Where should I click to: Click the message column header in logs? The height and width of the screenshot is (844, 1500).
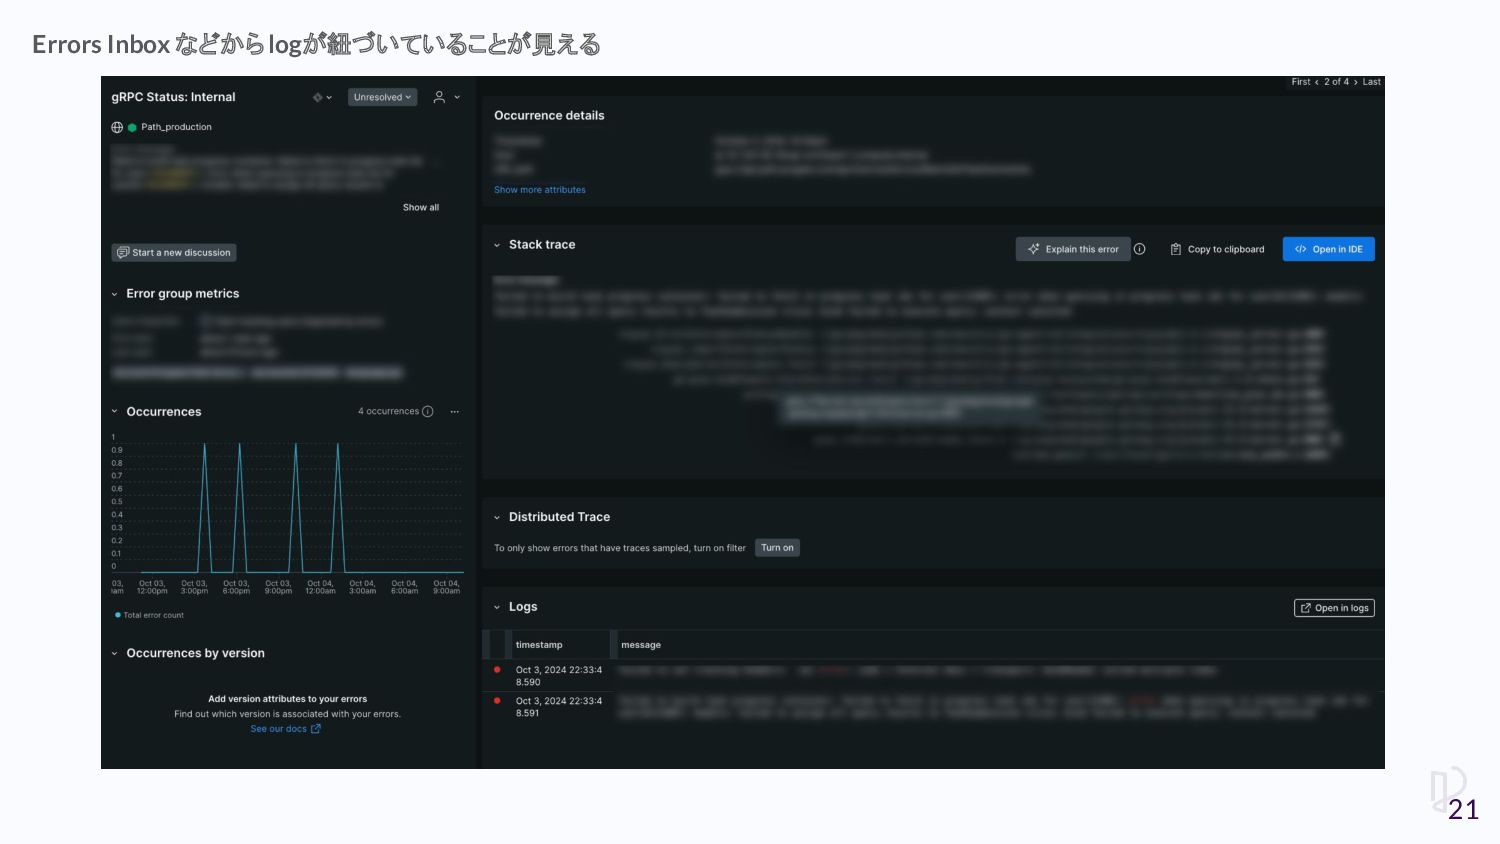[x=641, y=645]
